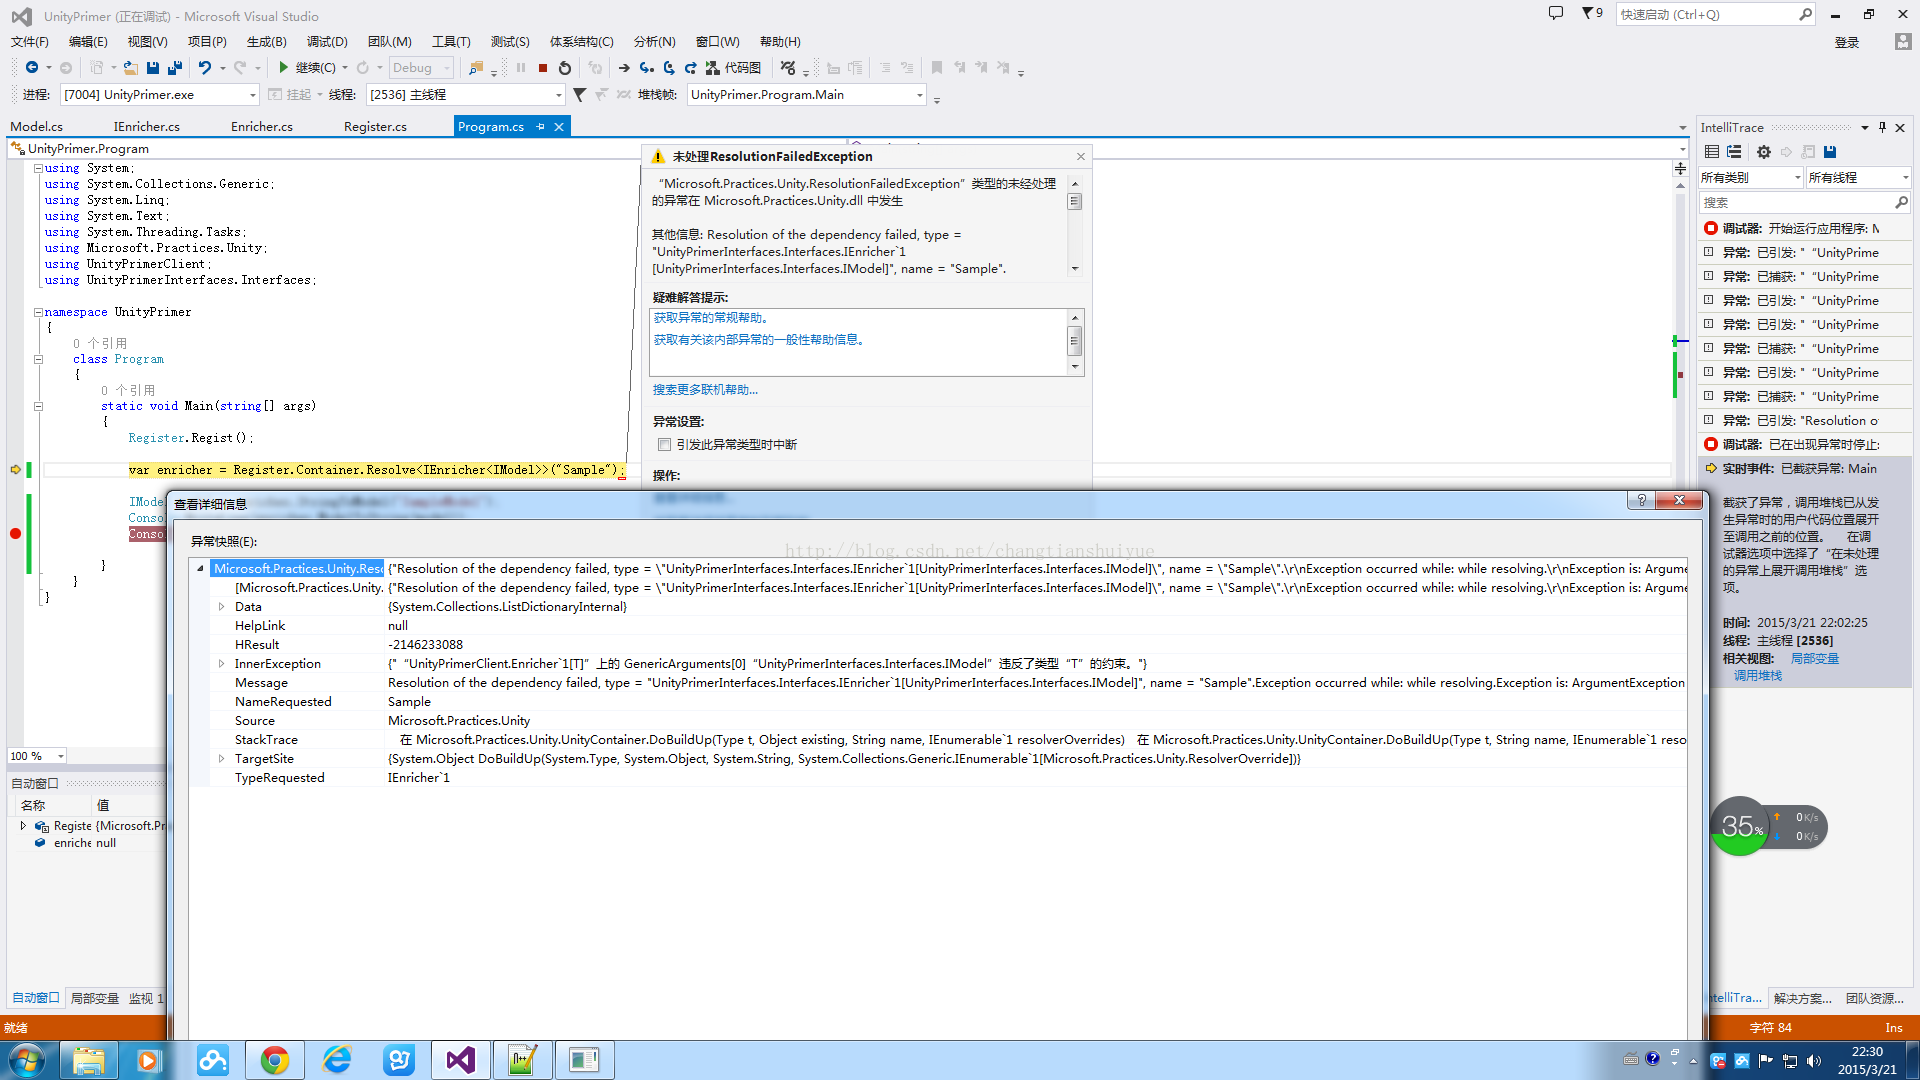This screenshot has height=1080, width=1920.
Task: Collapse the namespace UnityPrimer block
Action: click(38, 312)
